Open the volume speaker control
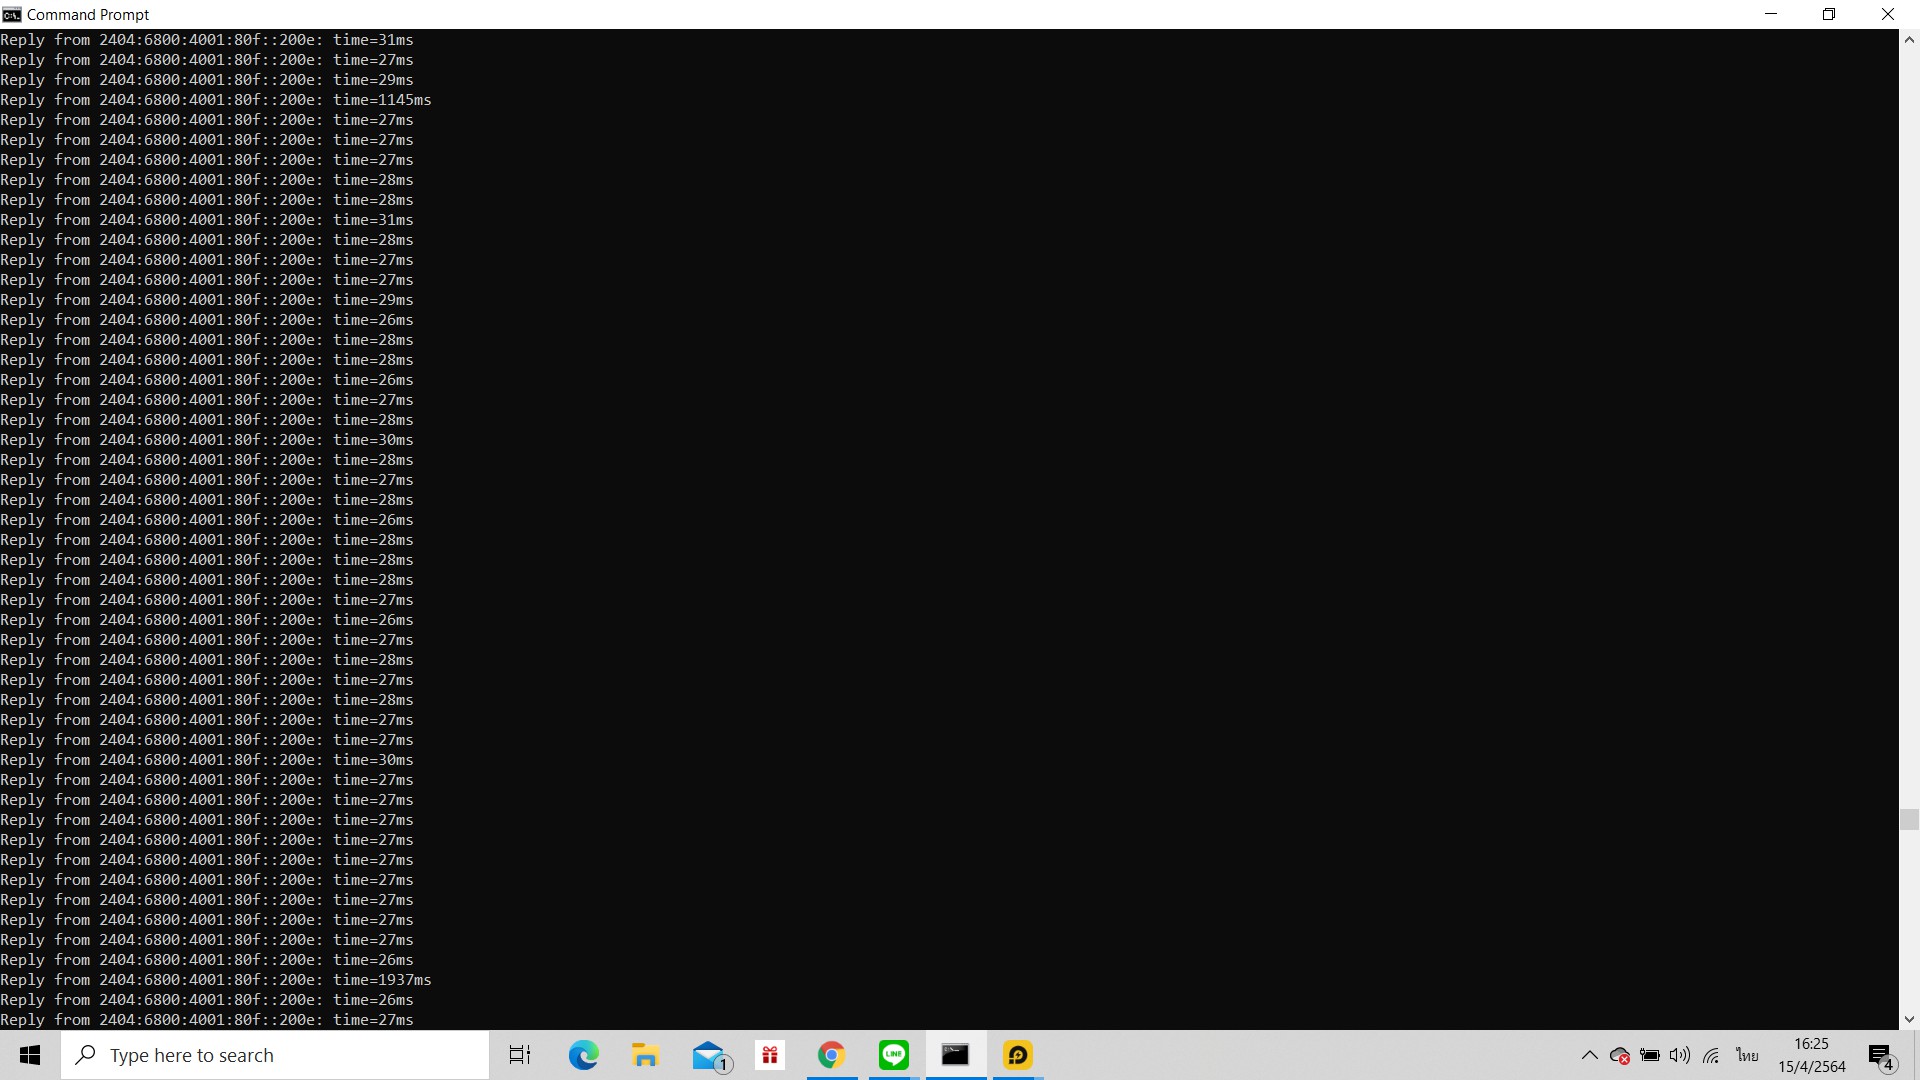The width and height of the screenshot is (1920, 1080). 1680,1055
